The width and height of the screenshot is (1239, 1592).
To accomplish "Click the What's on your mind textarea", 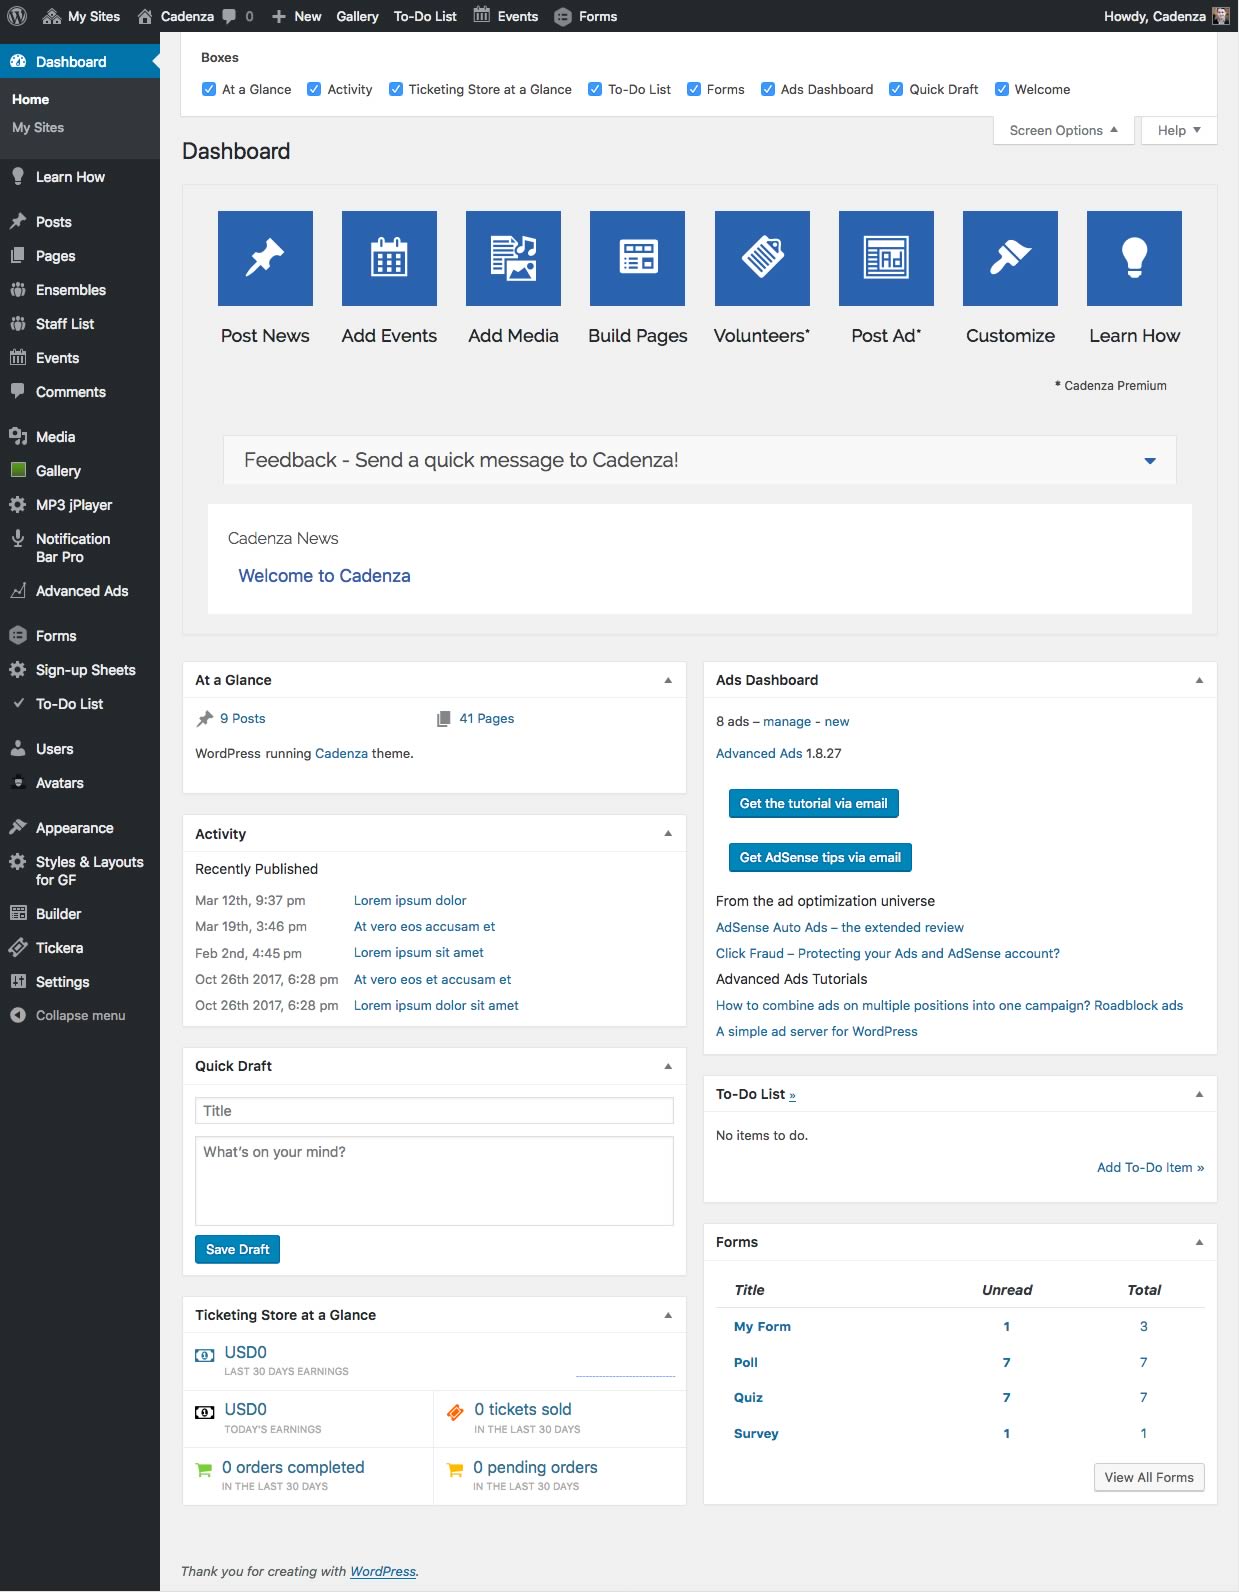I will 434,1181.
